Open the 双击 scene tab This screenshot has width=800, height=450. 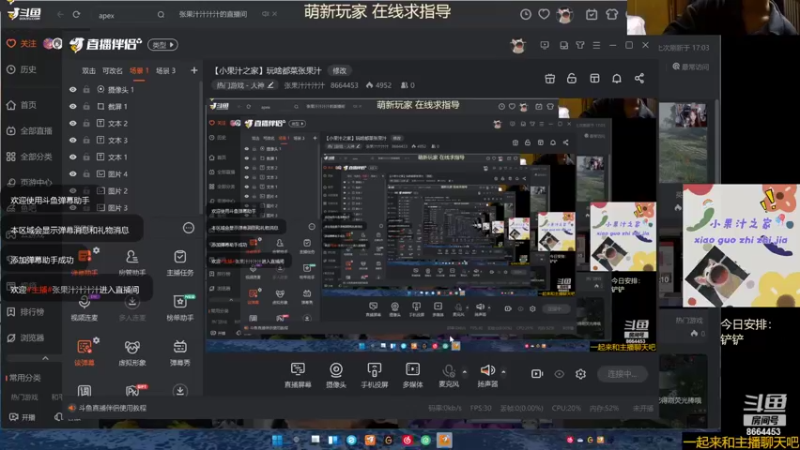coord(88,71)
